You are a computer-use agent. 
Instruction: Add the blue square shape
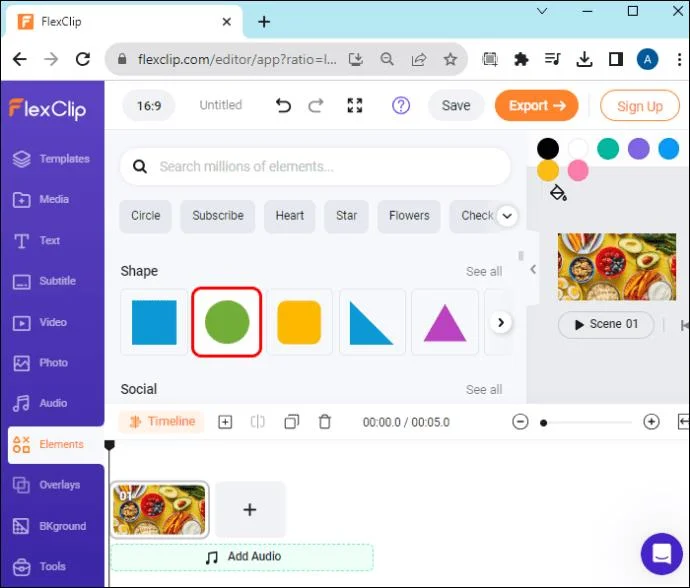click(x=154, y=322)
